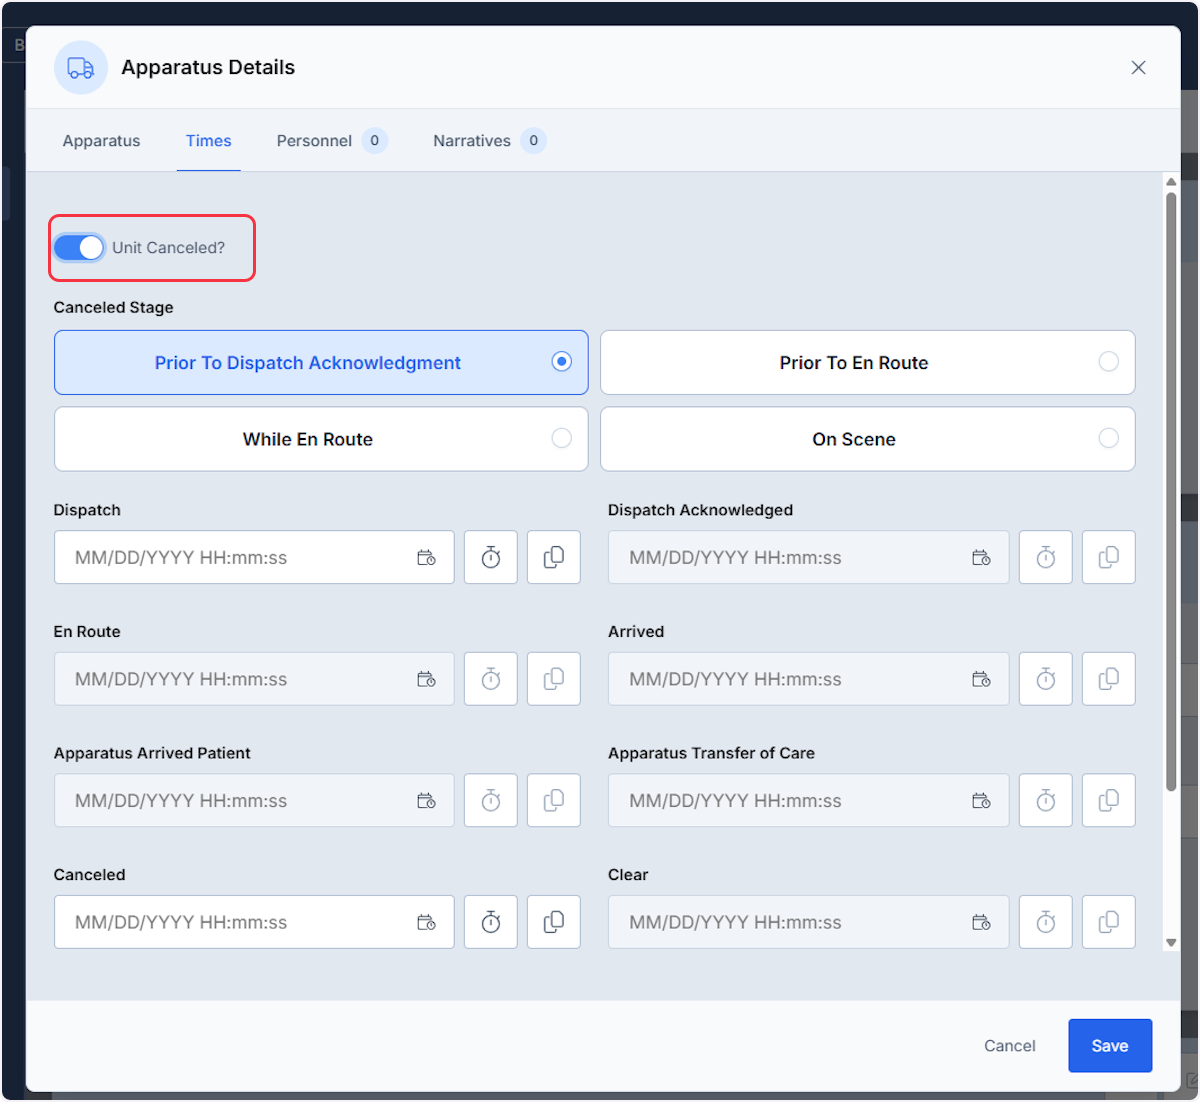
Task: Copy Canceled time with duplicate icon
Action: coord(554,922)
